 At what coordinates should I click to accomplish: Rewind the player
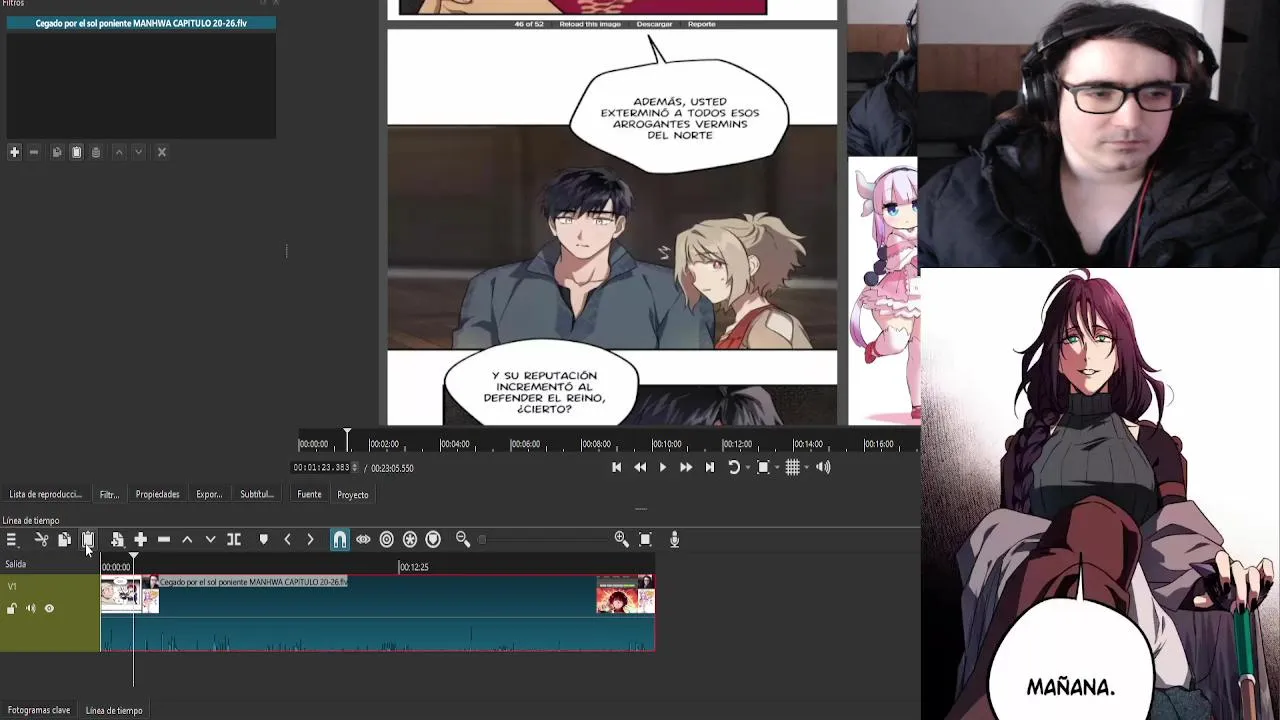pos(640,467)
